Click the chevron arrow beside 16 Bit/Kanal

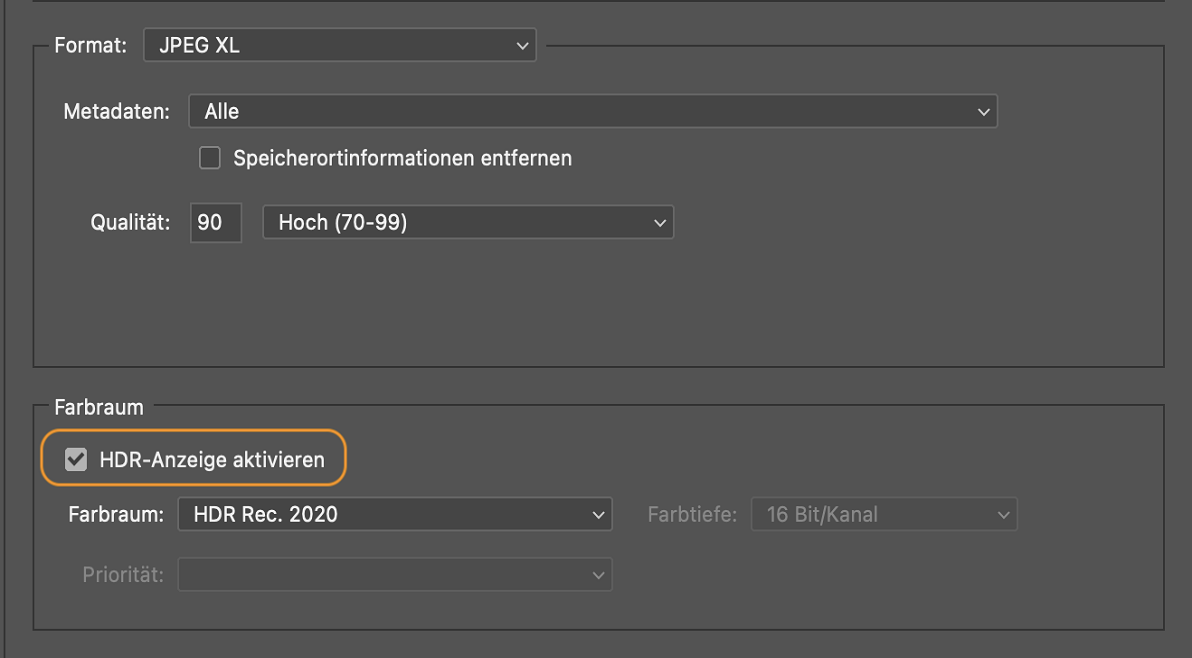(x=1003, y=515)
